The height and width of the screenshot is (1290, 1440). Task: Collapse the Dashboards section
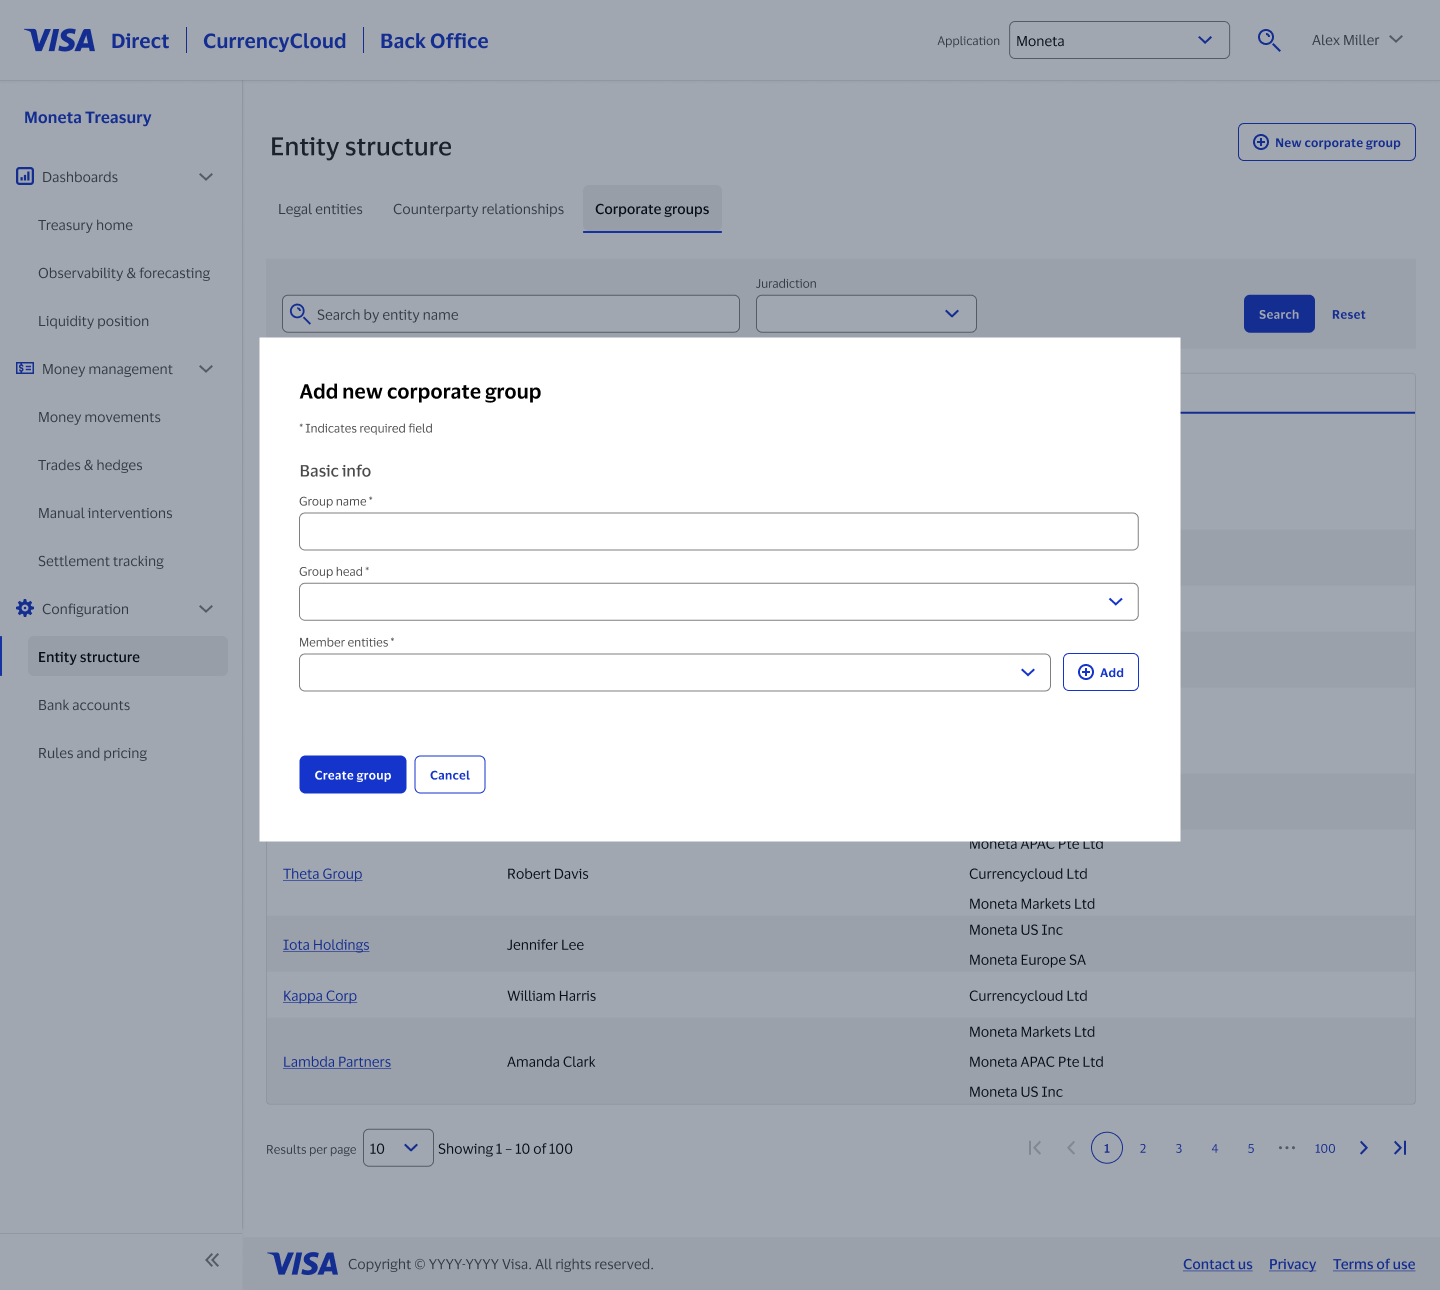tap(206, 176)
